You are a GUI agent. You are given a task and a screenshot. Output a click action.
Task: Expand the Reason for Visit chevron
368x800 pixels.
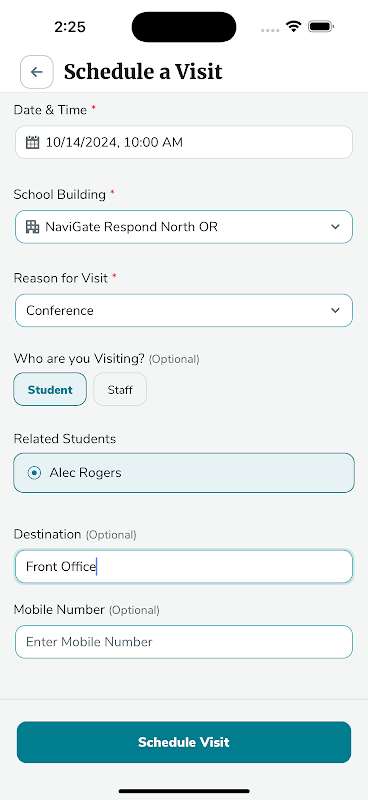[x=335, y=310]
